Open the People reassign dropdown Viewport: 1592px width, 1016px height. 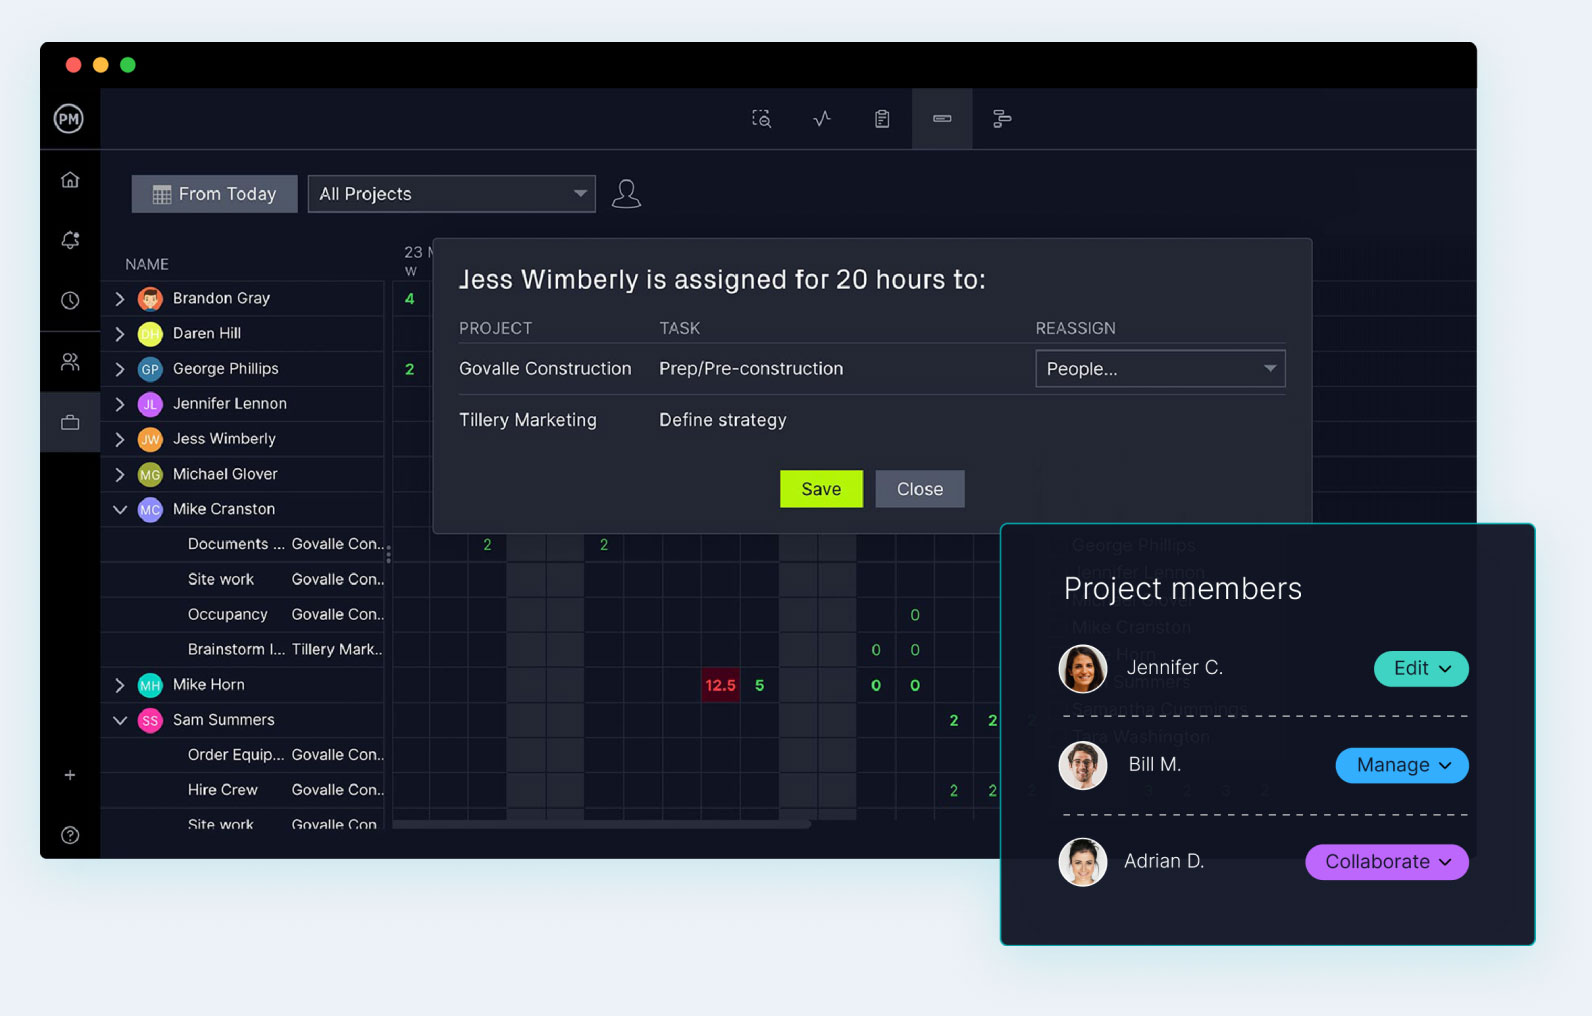(1159, 369)
